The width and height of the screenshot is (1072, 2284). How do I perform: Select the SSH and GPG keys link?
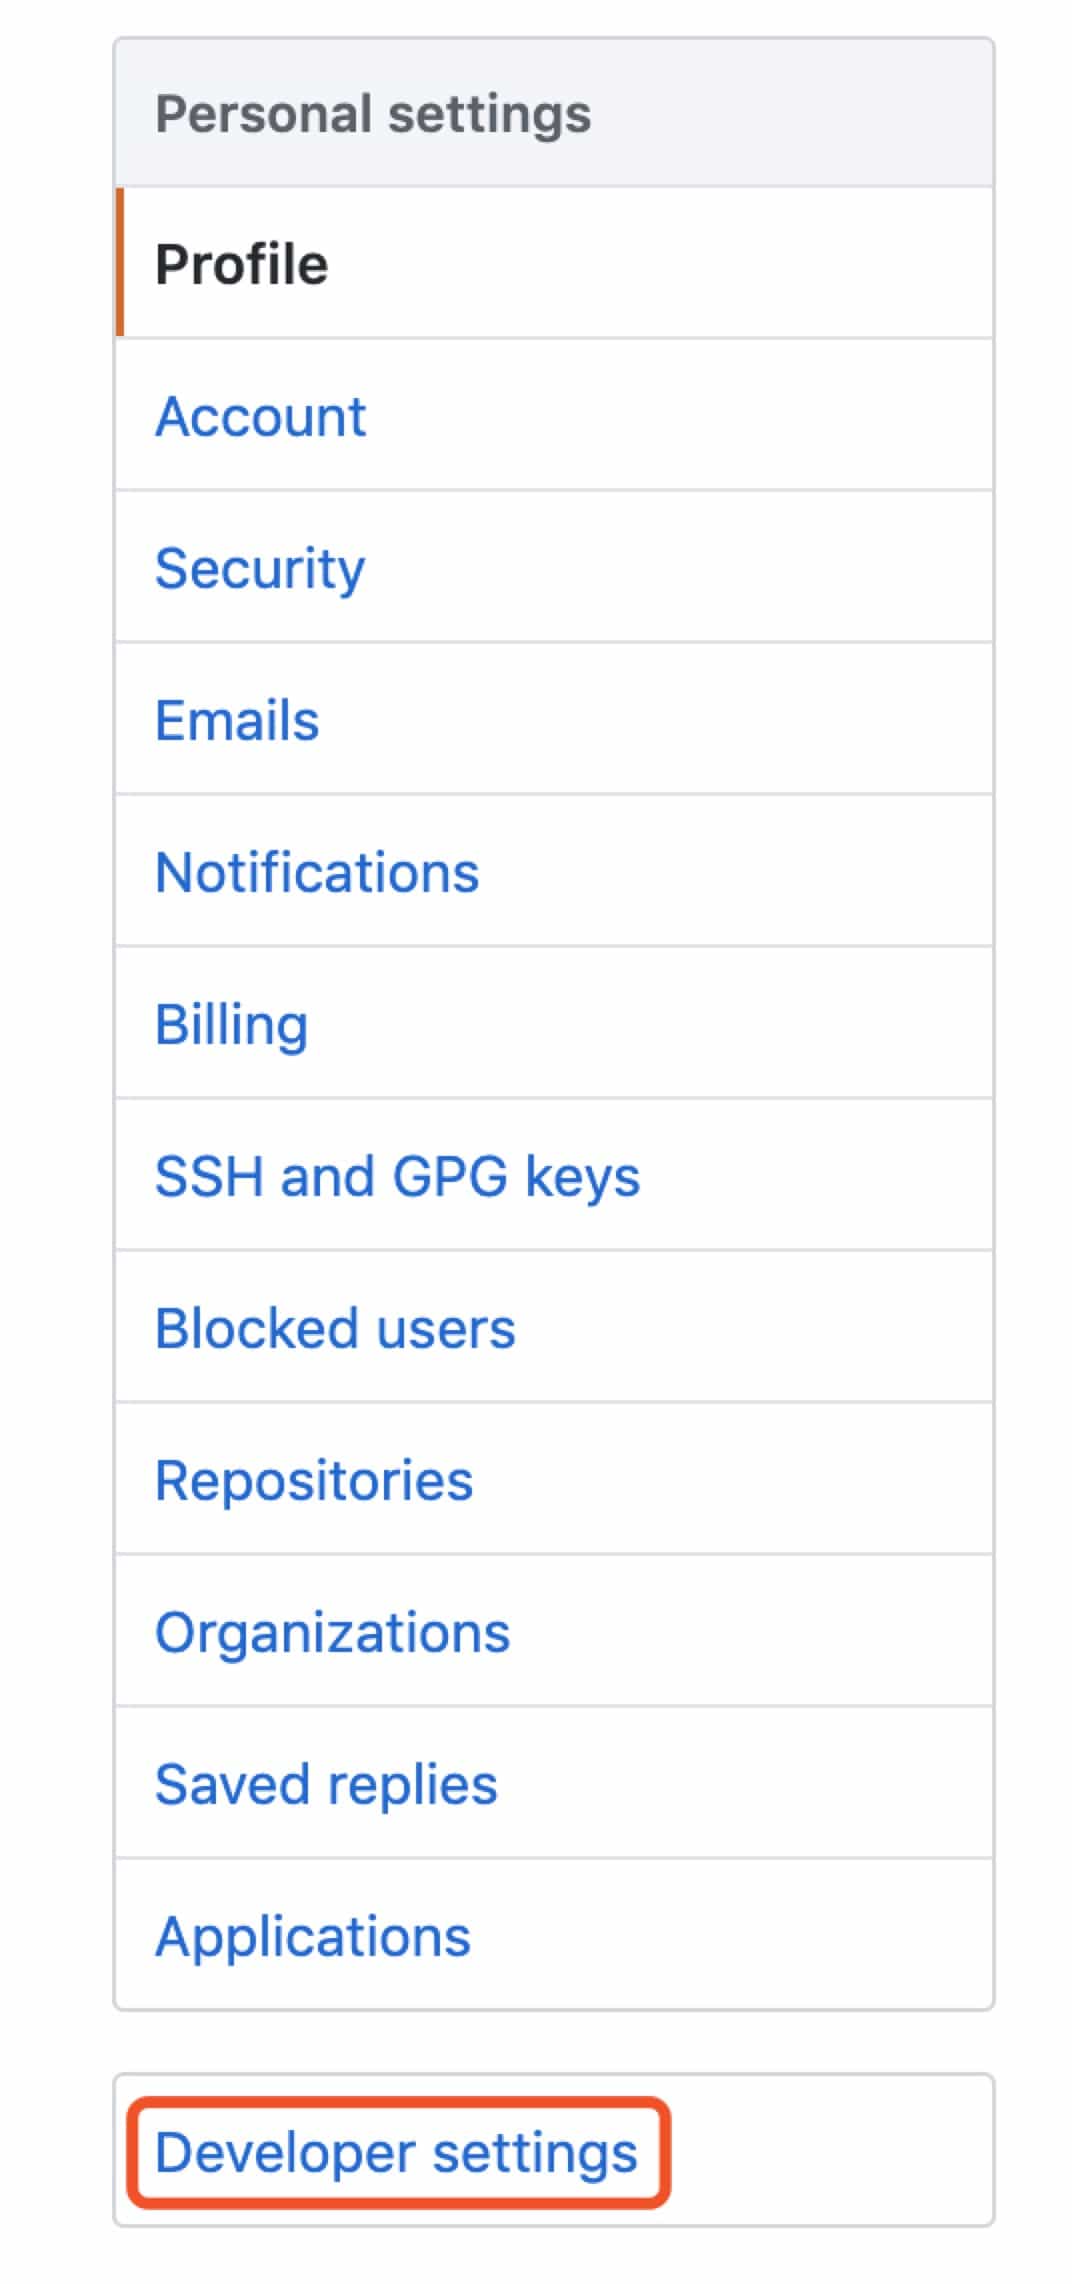click(x=397, y=1177)
